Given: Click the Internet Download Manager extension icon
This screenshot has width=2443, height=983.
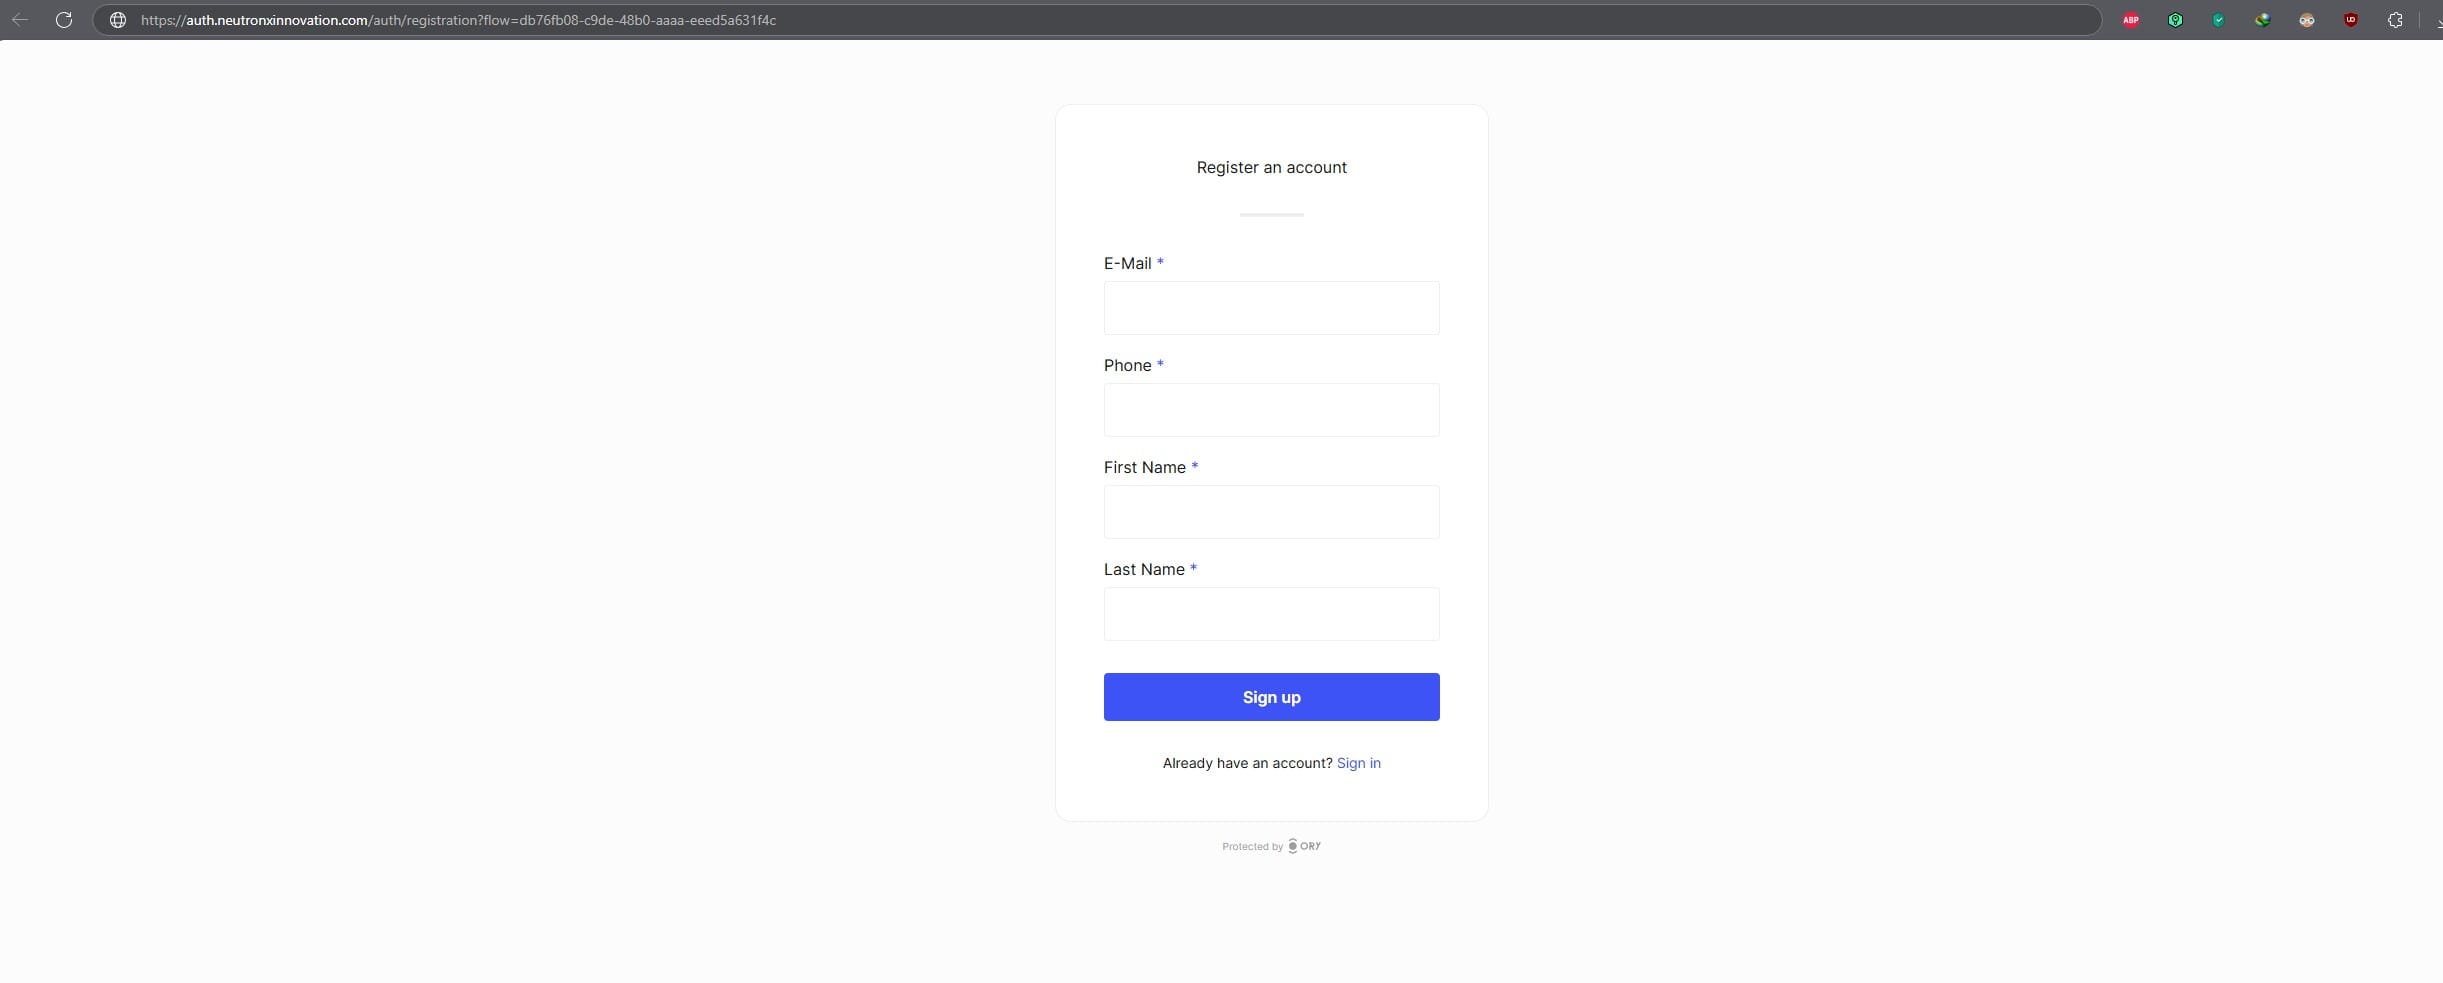Looking at the screenshot, I should click(x=2262, y=20).
